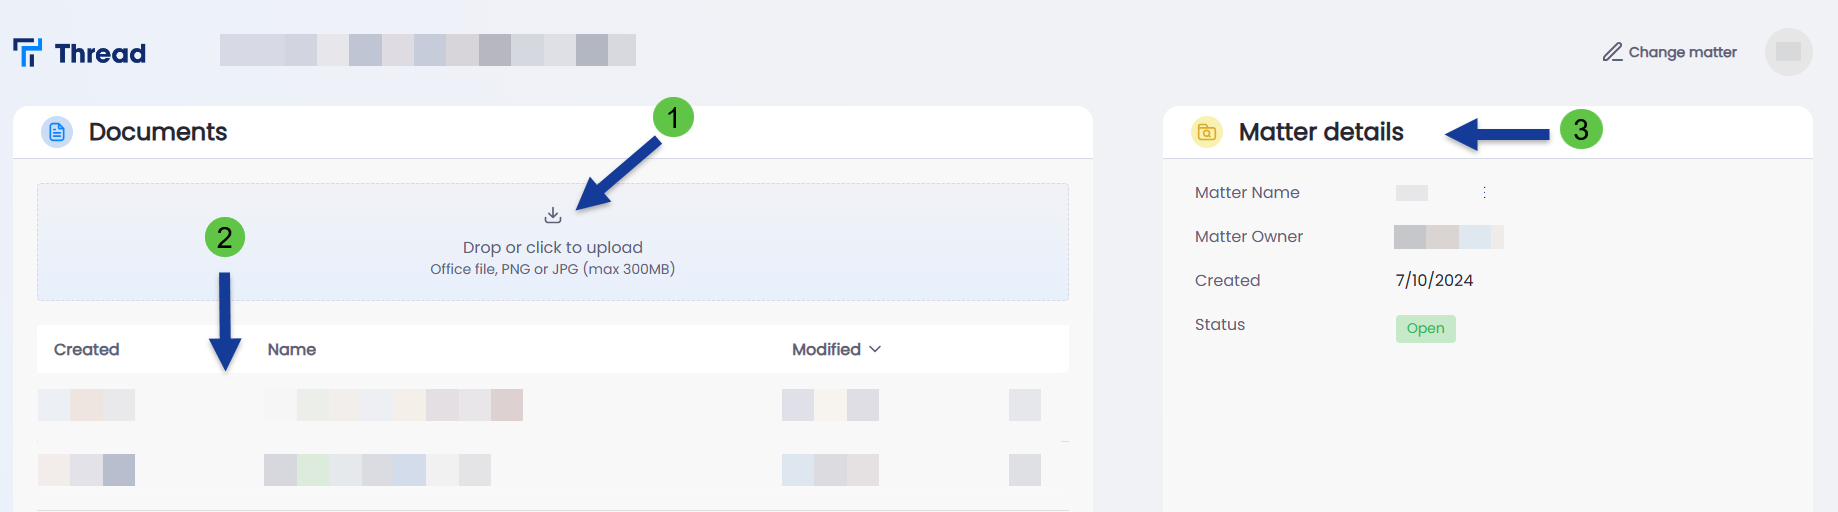Click the pencil icon beside Change matter
Screen dimensions: 1838x512
[1612, 52]
